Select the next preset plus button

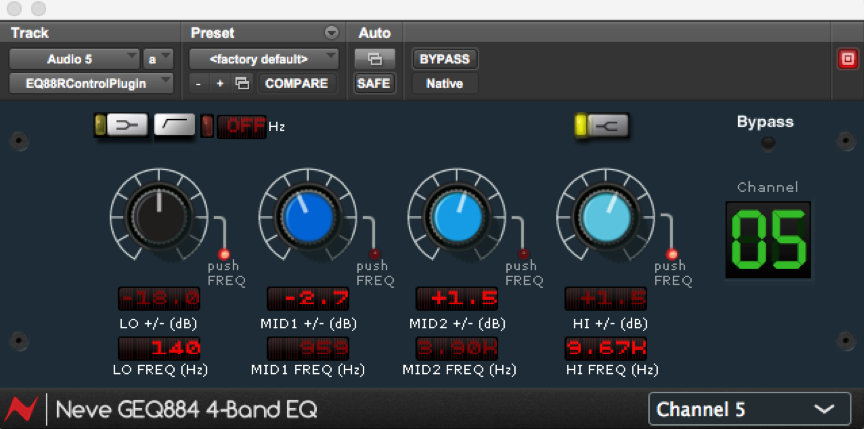(x=220, y=84)
